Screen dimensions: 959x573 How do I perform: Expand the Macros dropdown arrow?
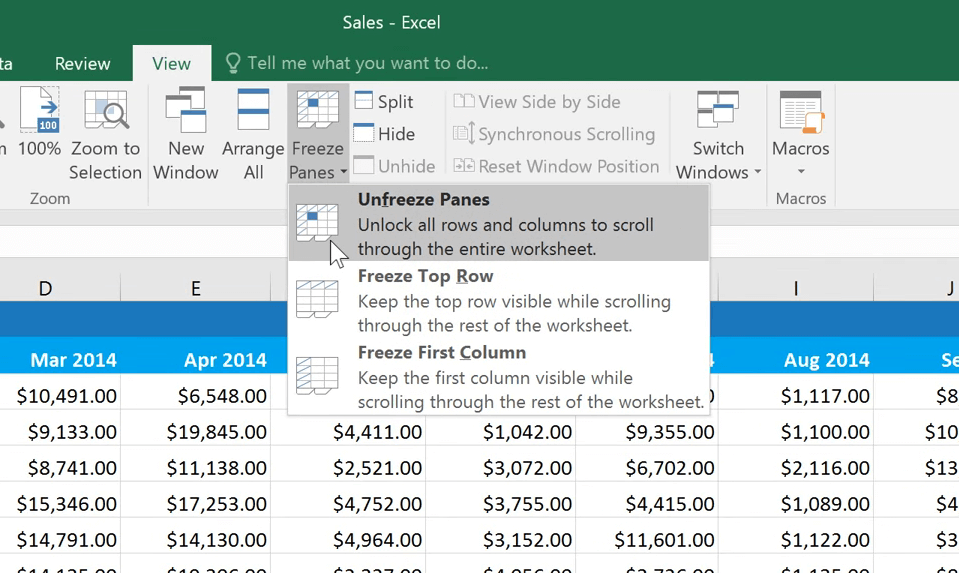coord(800,172)
